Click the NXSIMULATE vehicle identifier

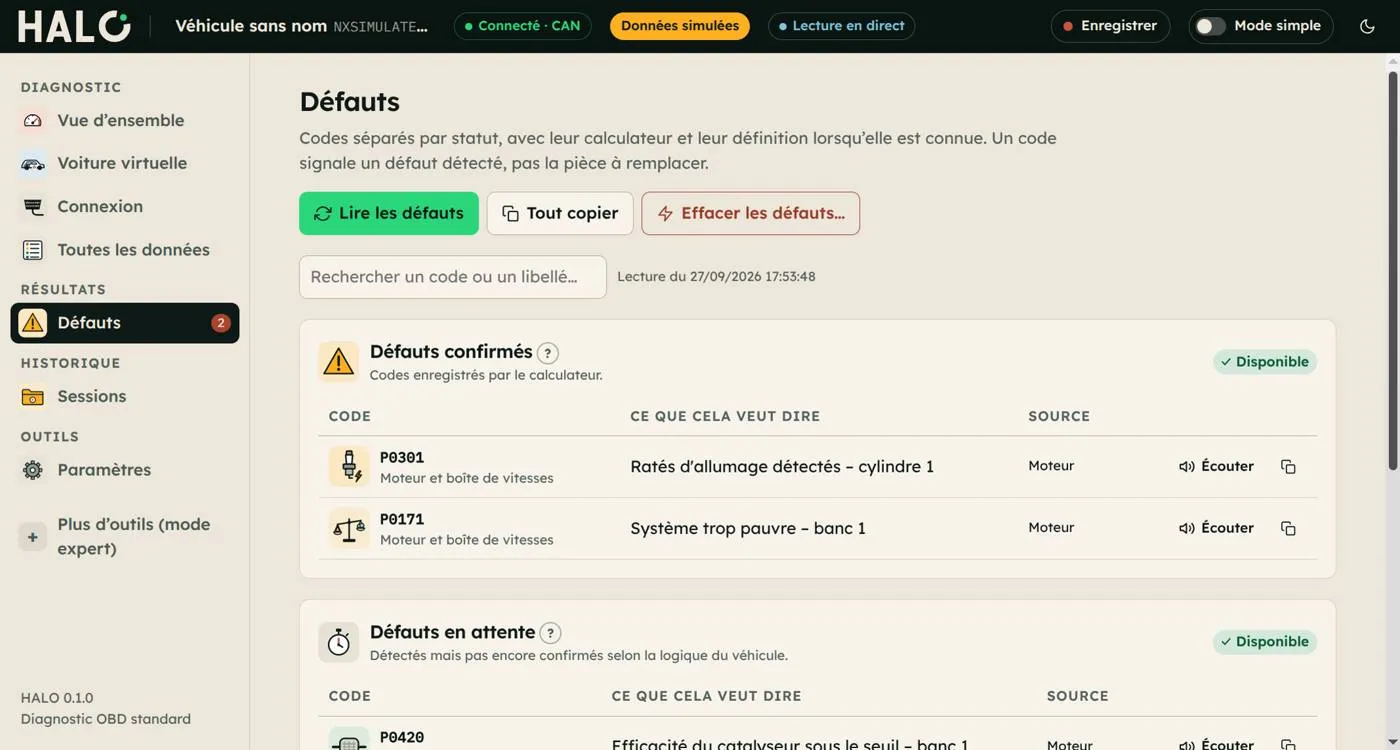coord(380,27)
